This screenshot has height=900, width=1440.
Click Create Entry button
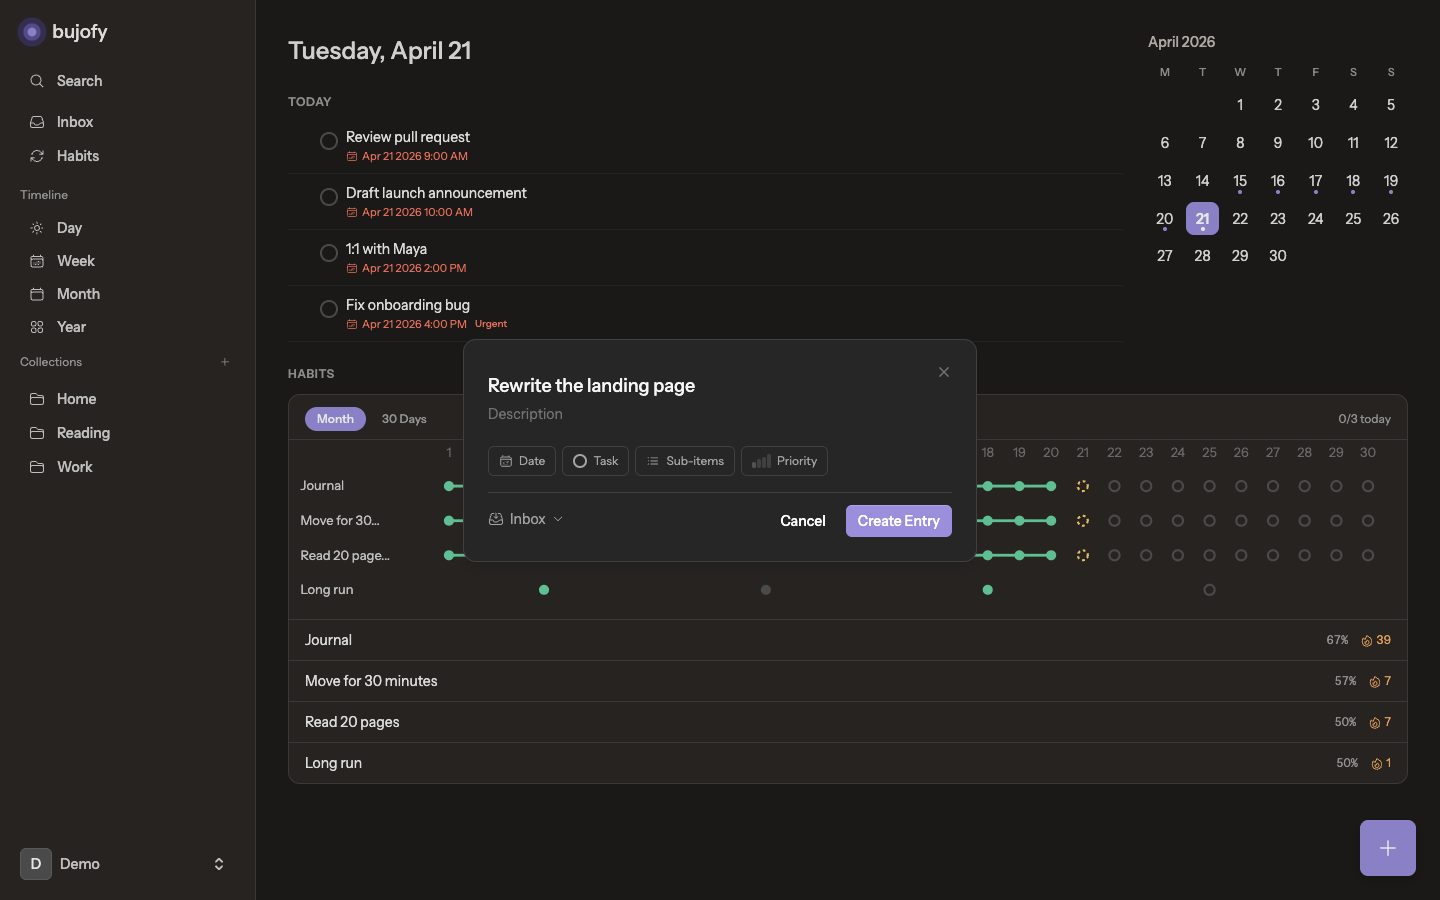pos(899,521)
